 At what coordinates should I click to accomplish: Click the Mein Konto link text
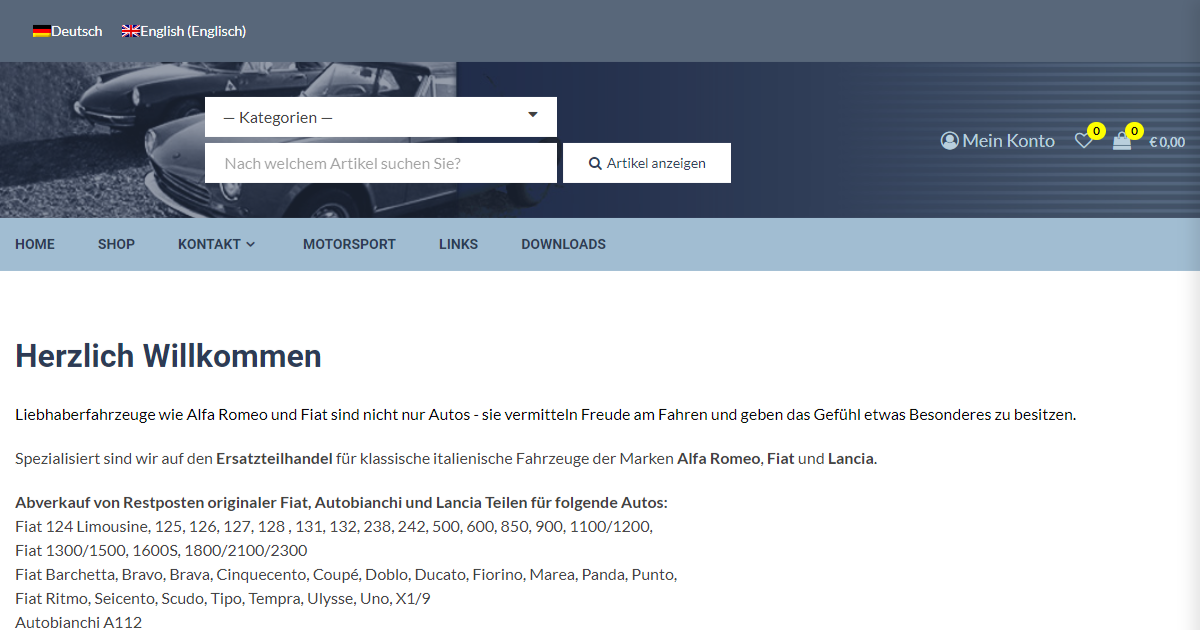point(1008,141)
